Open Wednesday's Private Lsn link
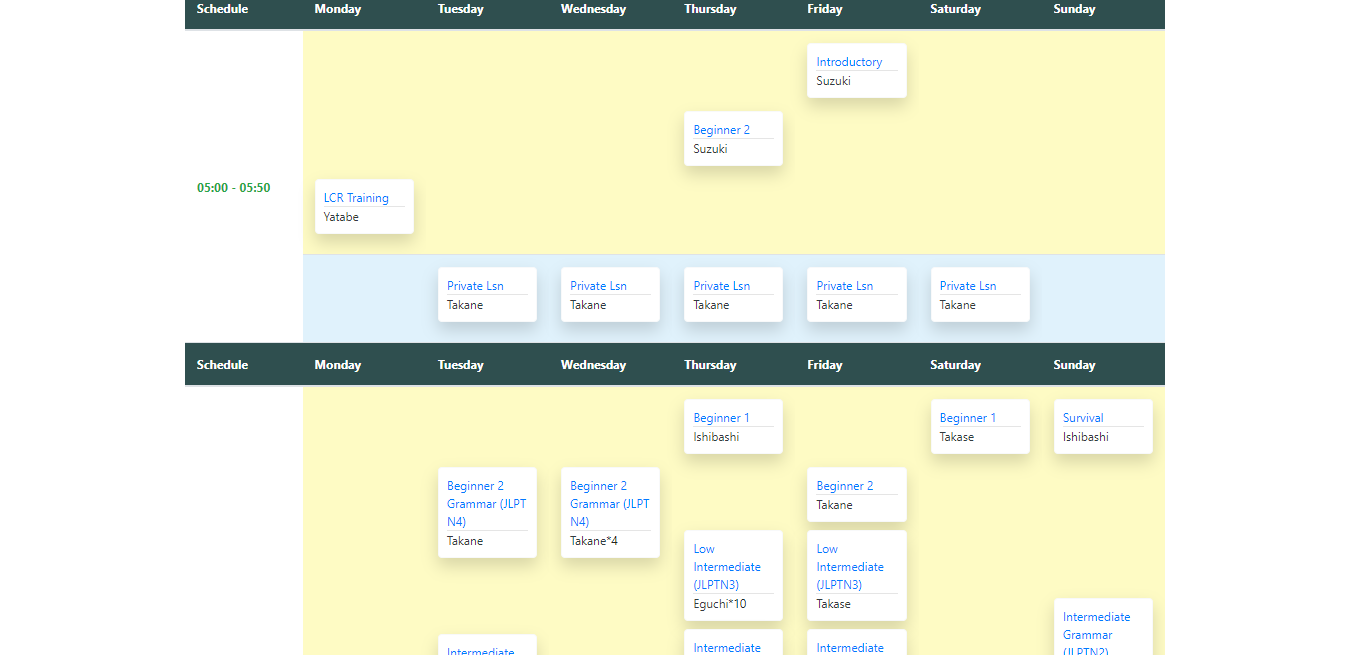 pos(598,286)
